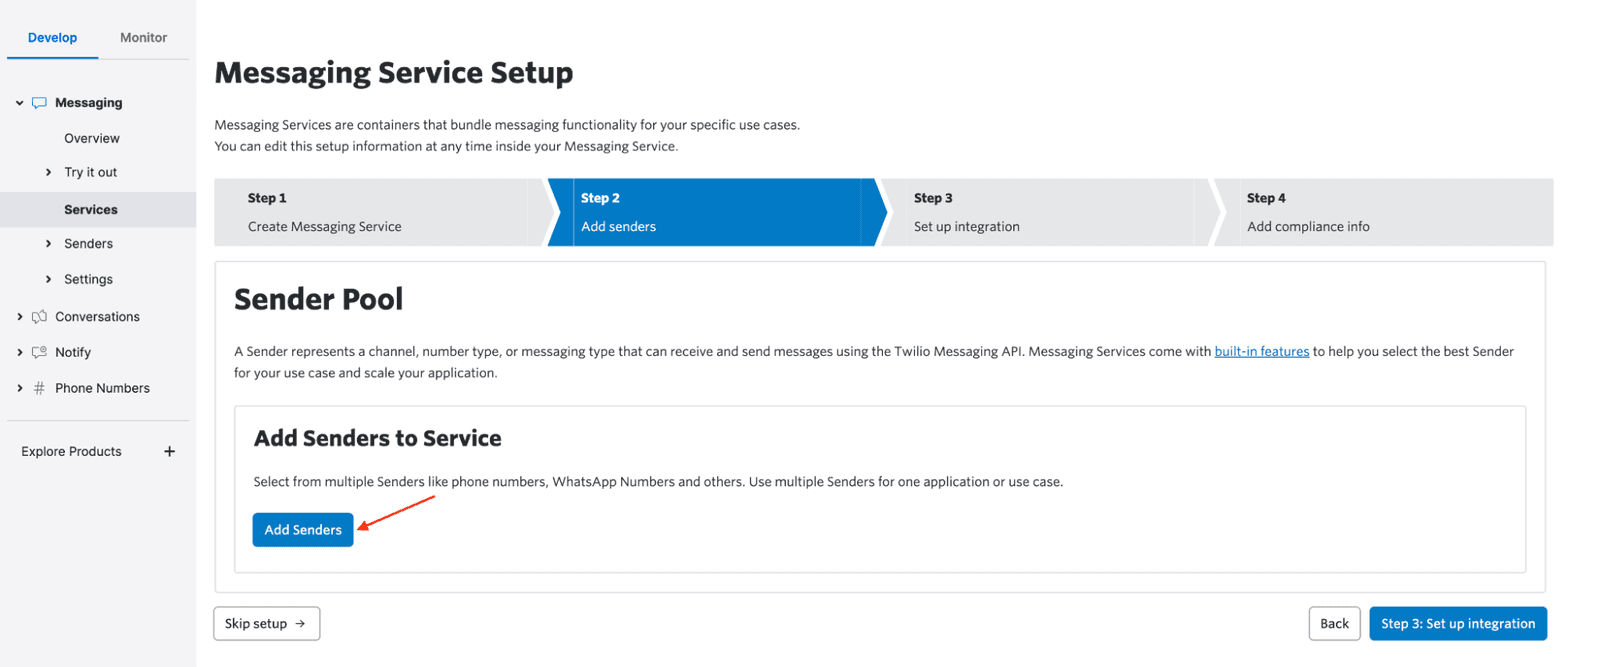The height and width of the screenshot is (667, 1600).
Task: Select the Develop tab
Action: click(x=52, y=38)
